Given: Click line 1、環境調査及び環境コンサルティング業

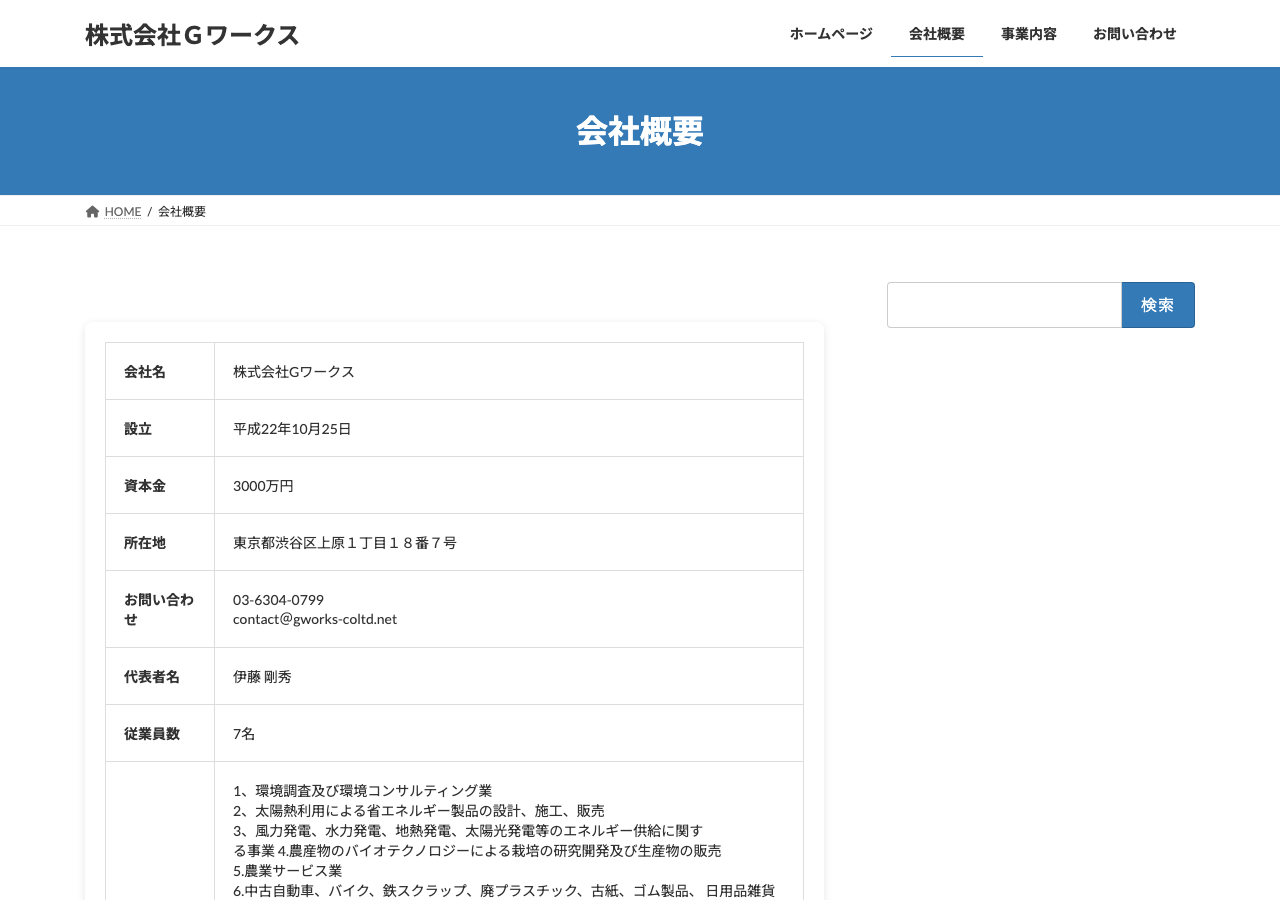Looking at the screenshot, I should [363, 790].
